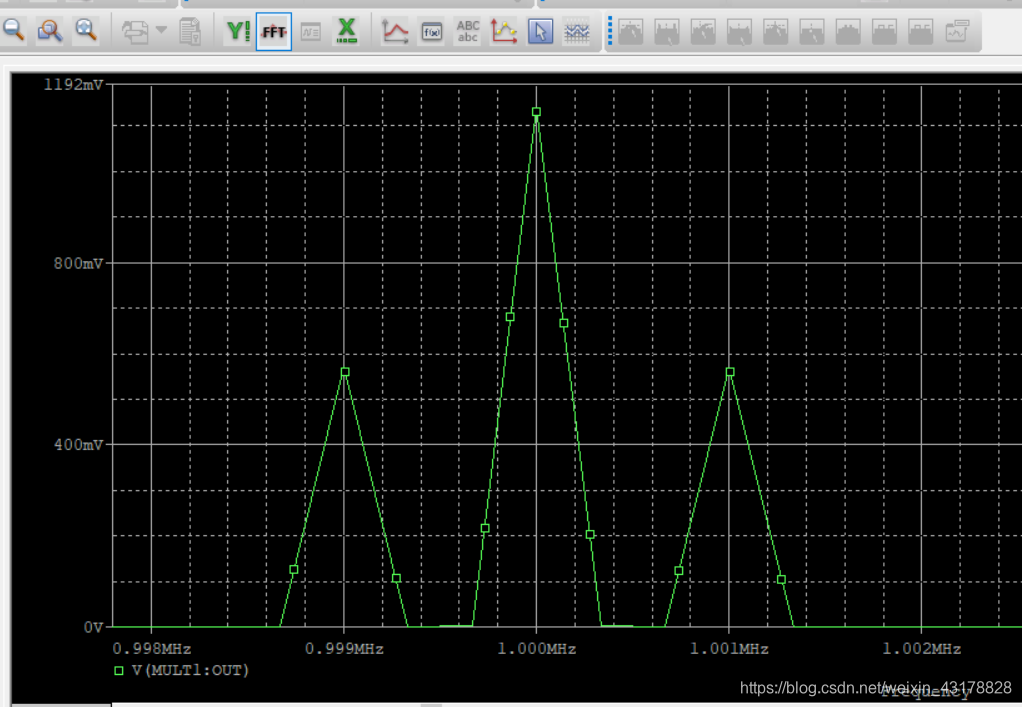Click the Mark Label icon at toolbar end
Screen dimensions: 1022x707
tap(957, 31)
